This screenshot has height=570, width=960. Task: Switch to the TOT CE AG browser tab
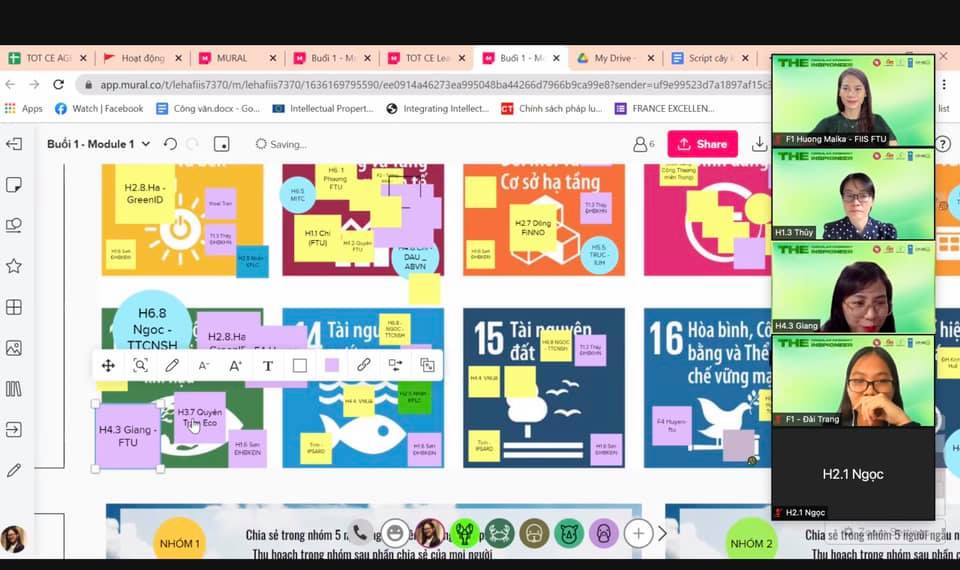48,58
